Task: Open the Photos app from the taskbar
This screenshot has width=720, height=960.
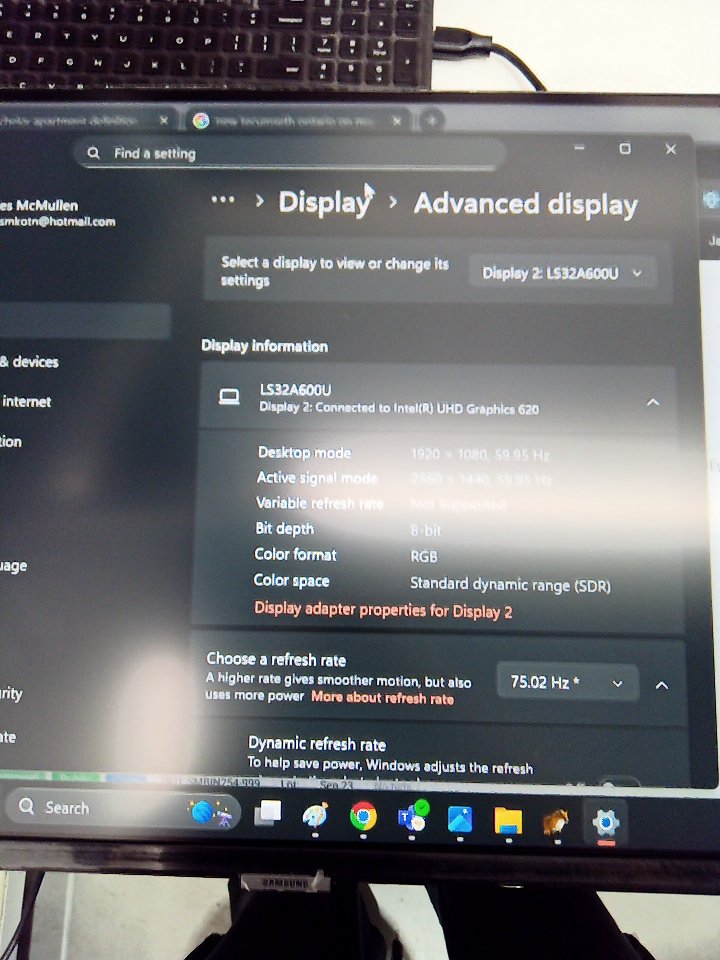Action: click(x=460, y=819)
